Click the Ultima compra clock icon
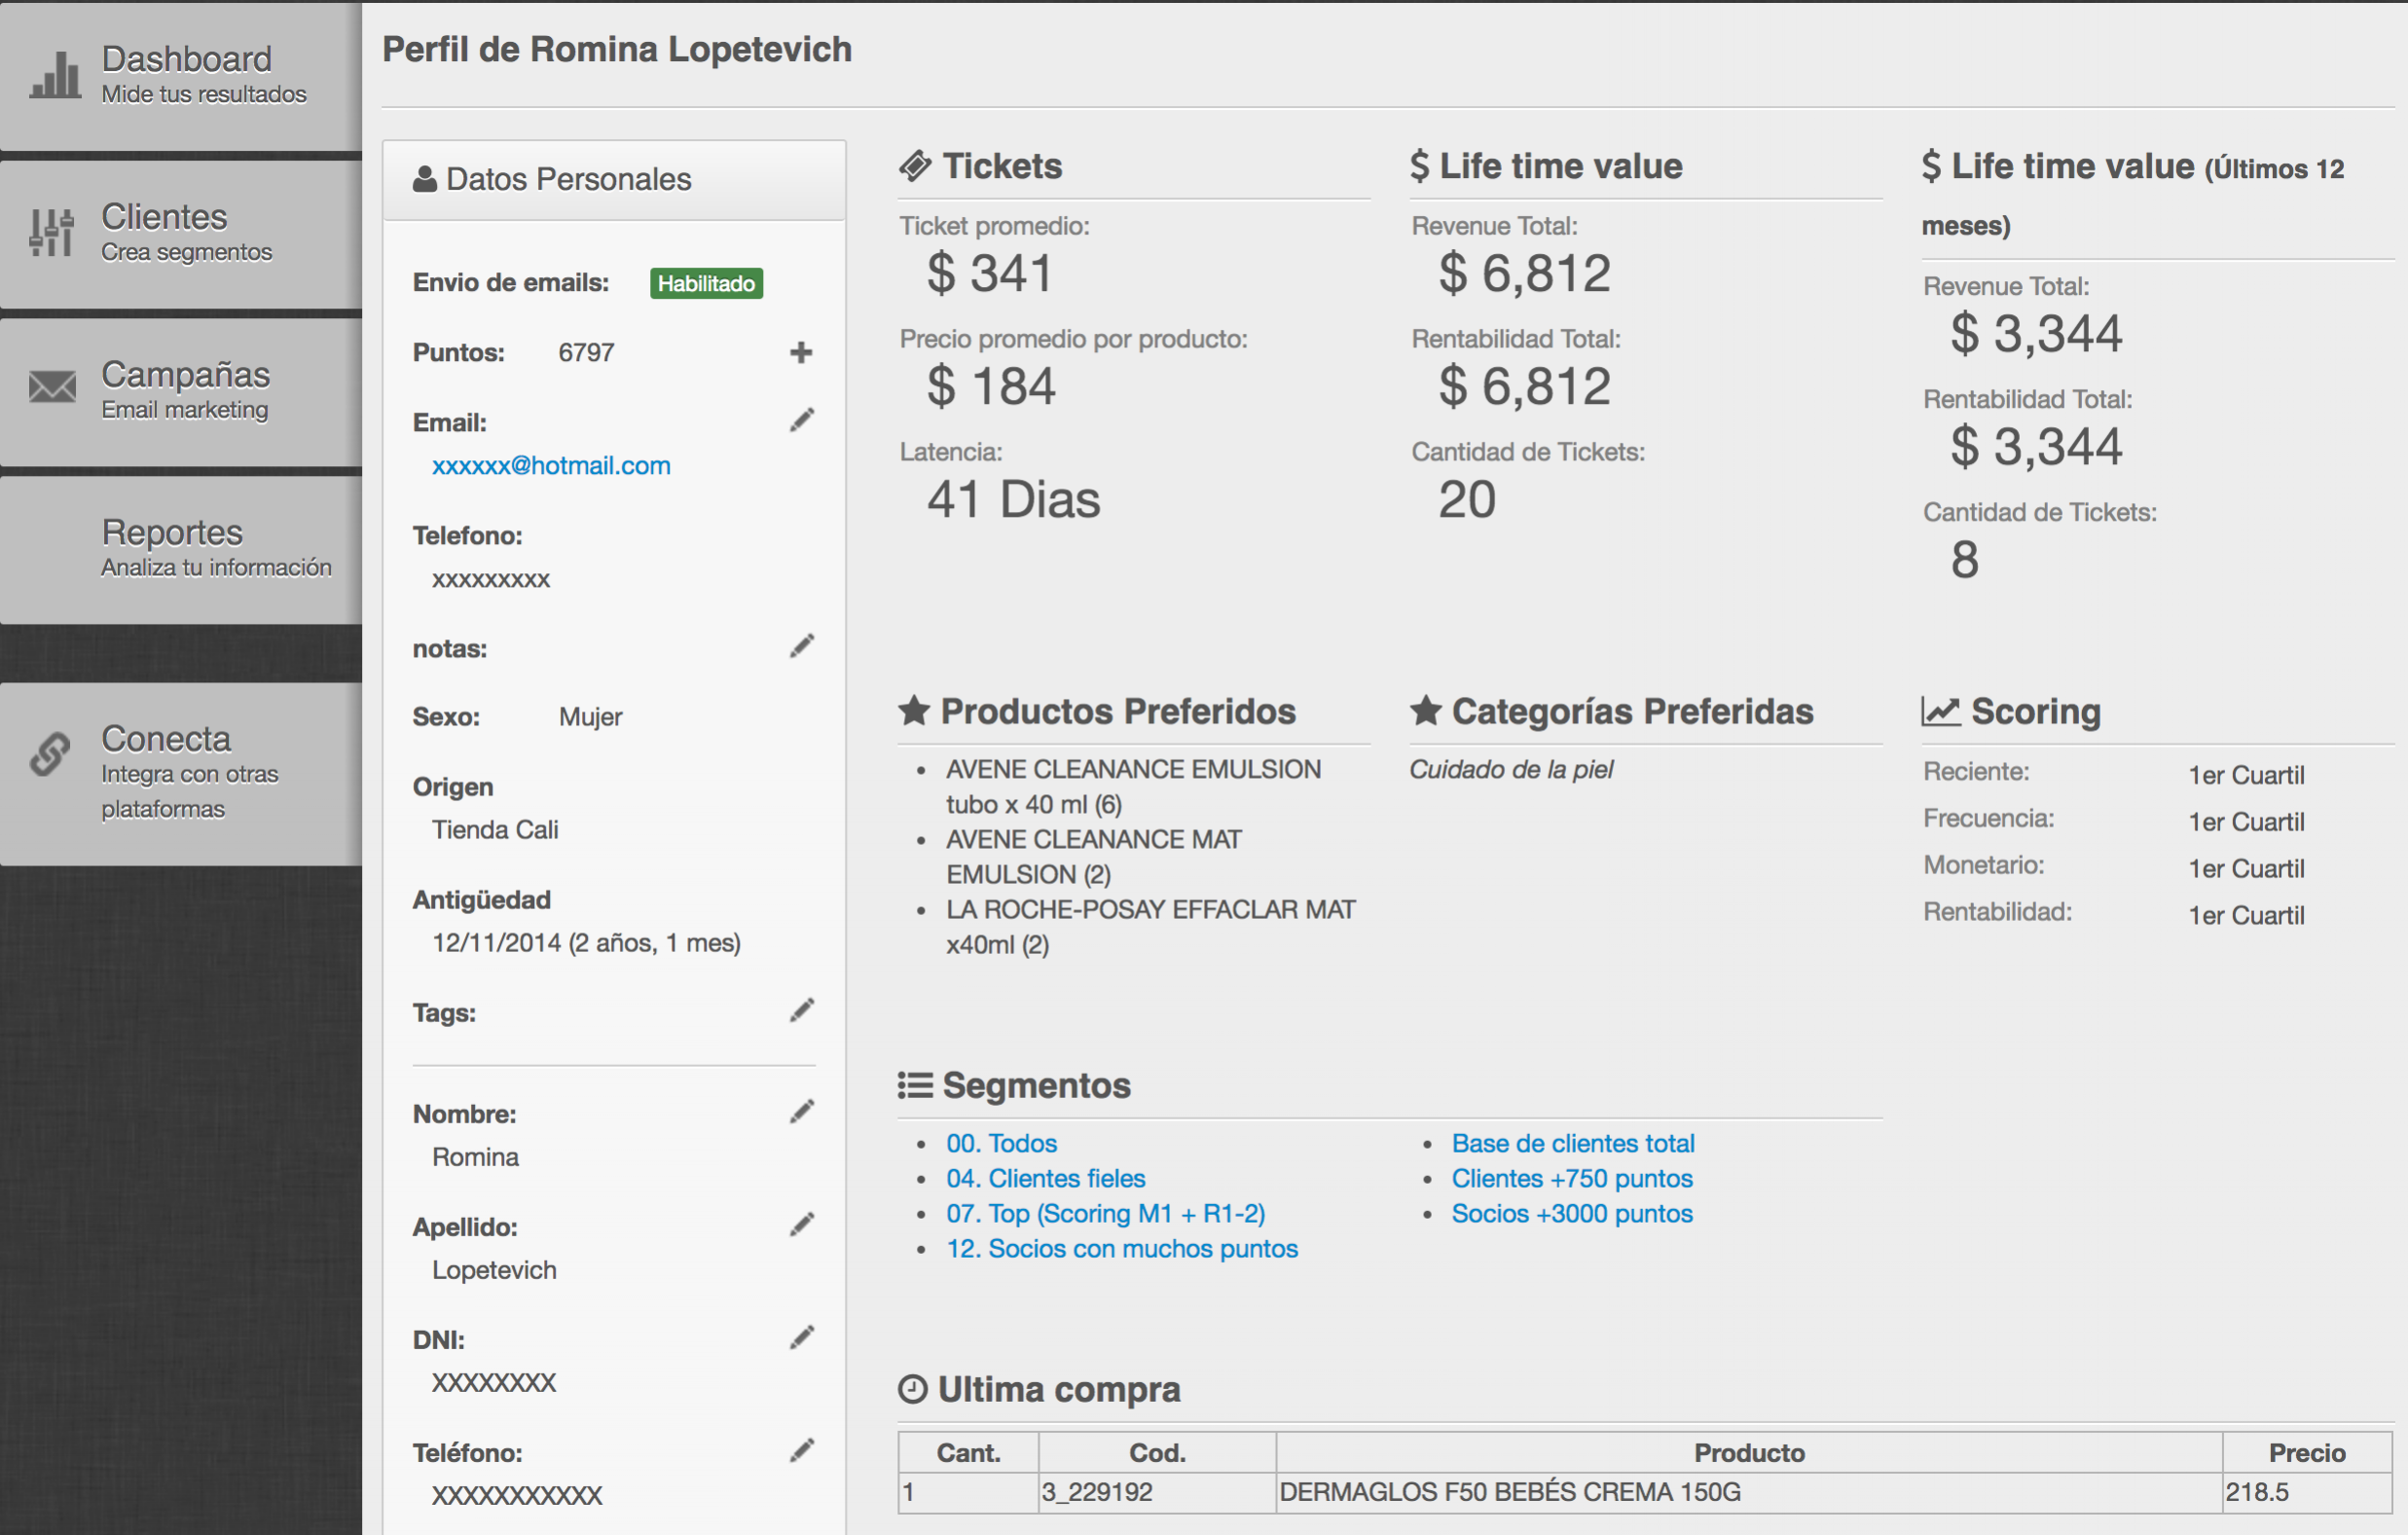Image resolution: width=2408 pixels, height=1535 pixels. click(x=912, y=1389)
